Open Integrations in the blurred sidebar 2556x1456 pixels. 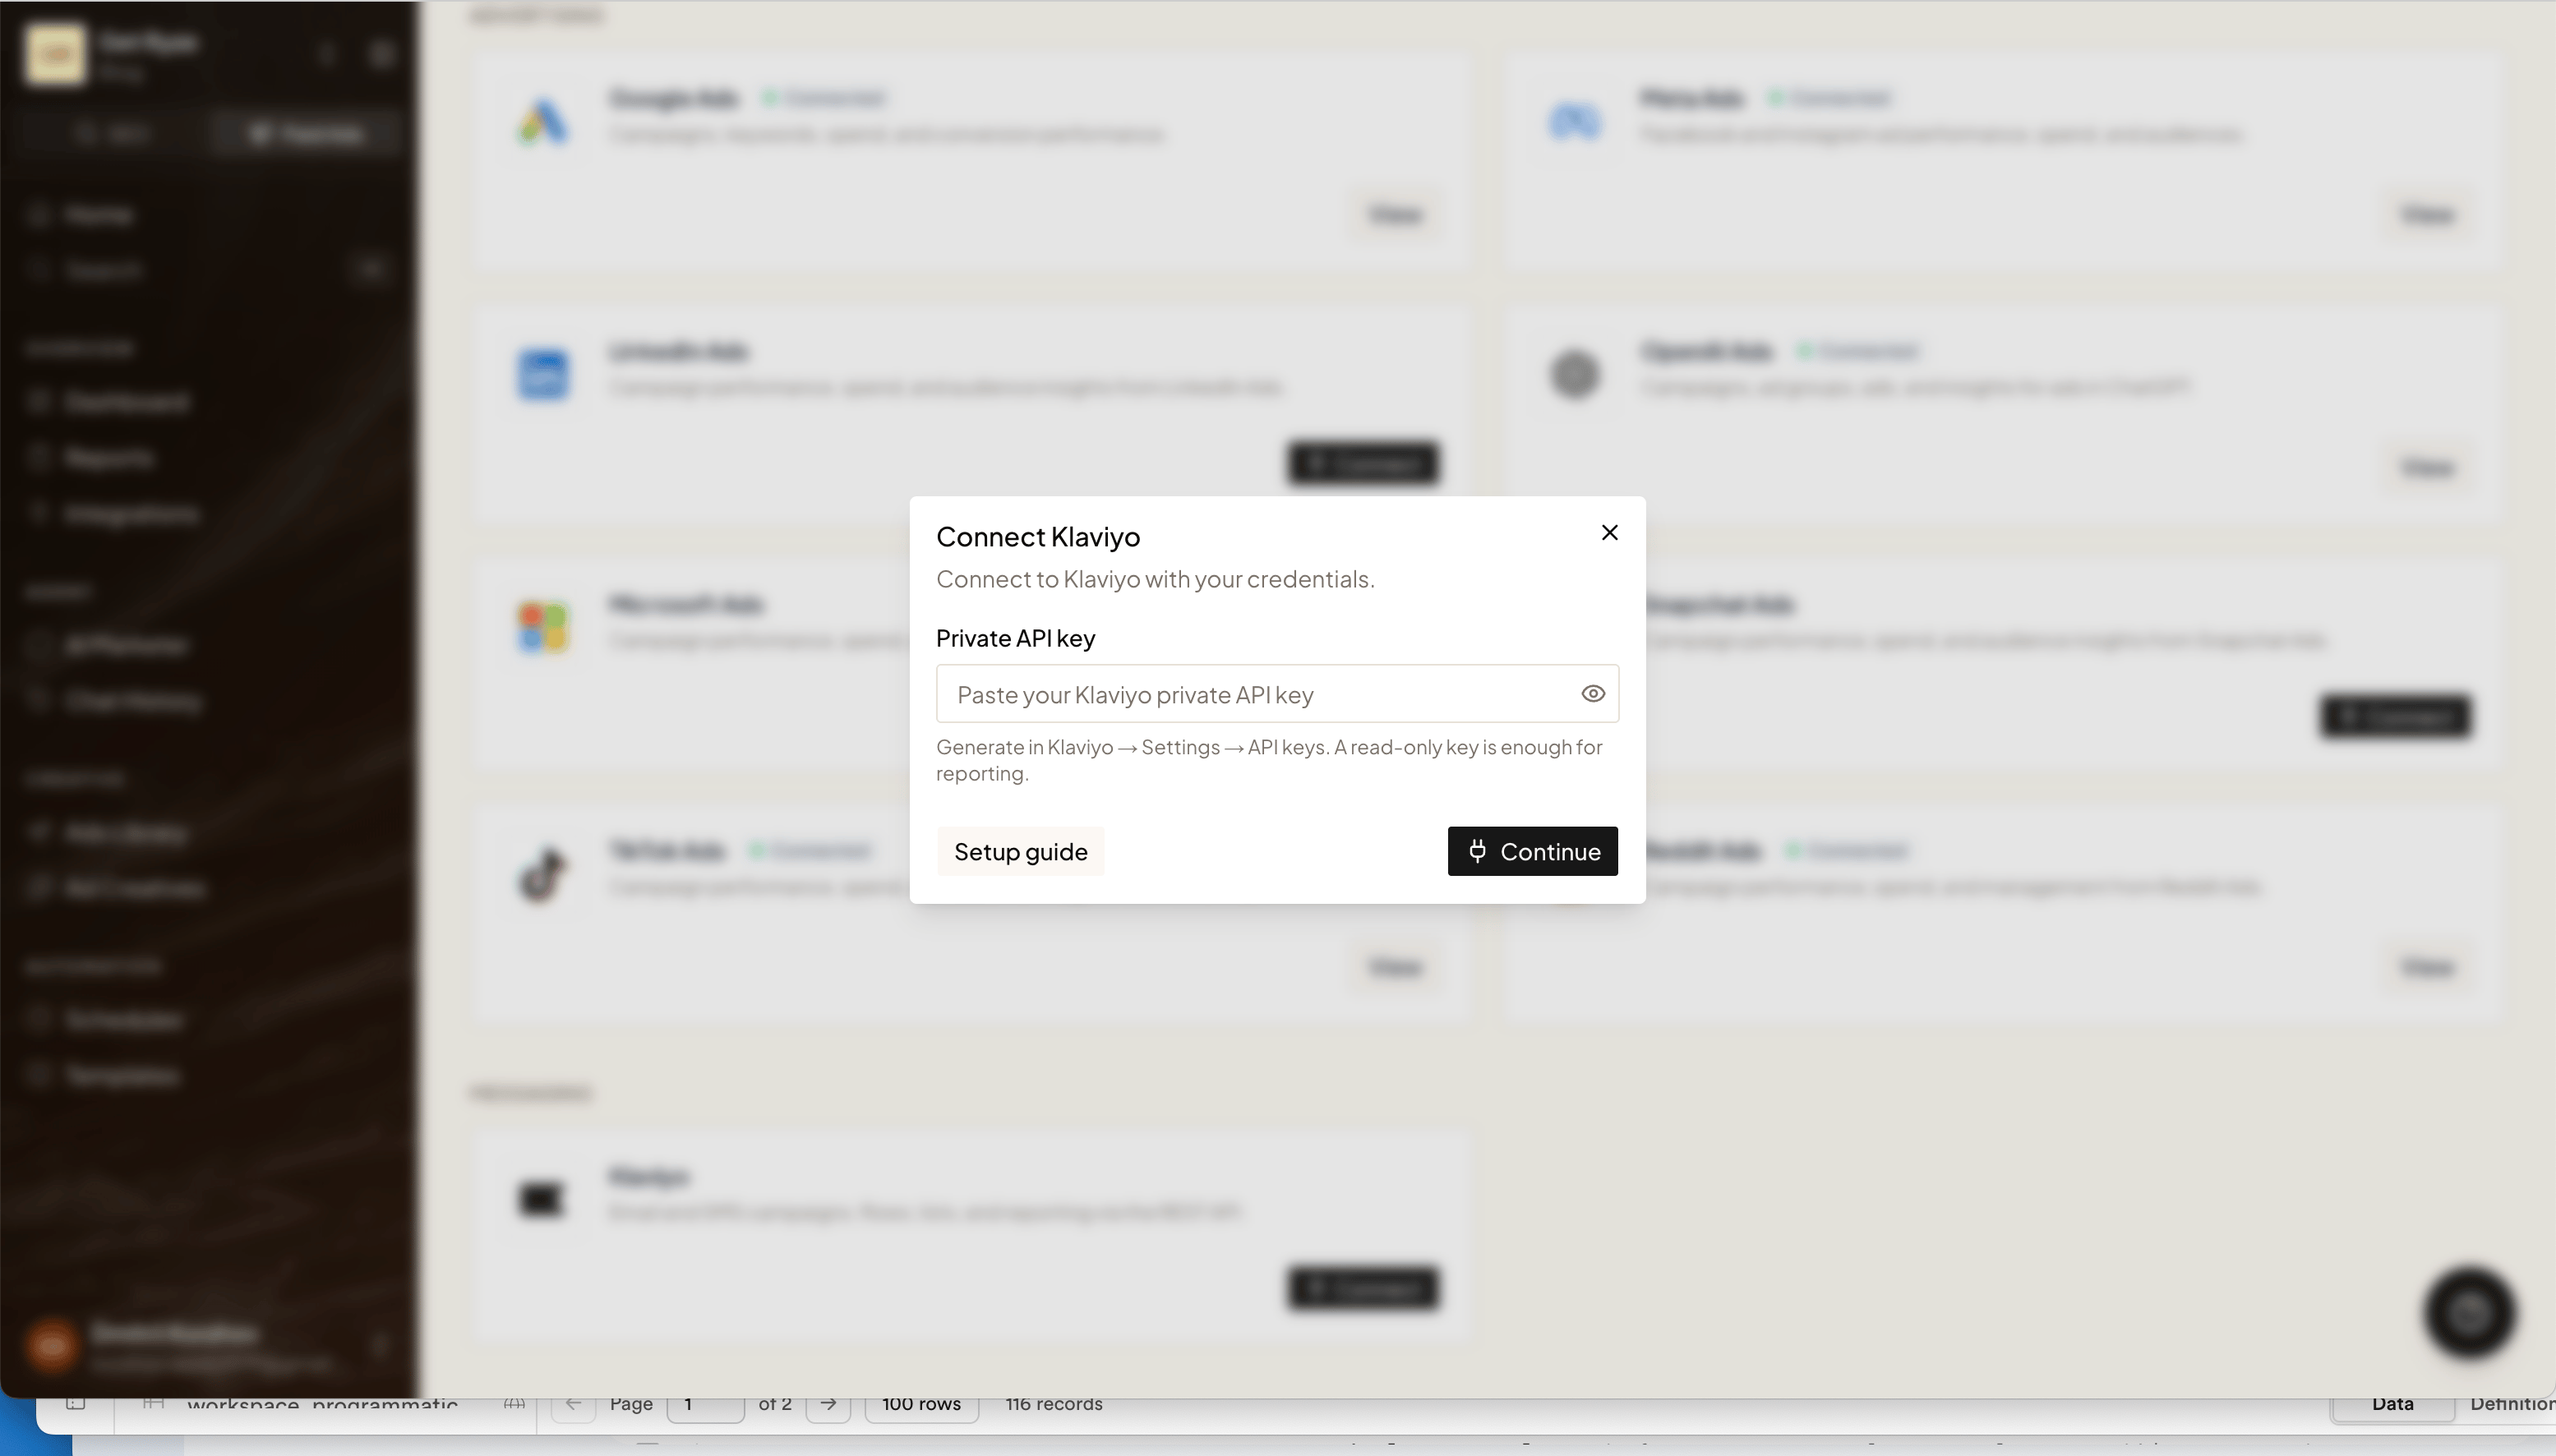click(131, 514)
